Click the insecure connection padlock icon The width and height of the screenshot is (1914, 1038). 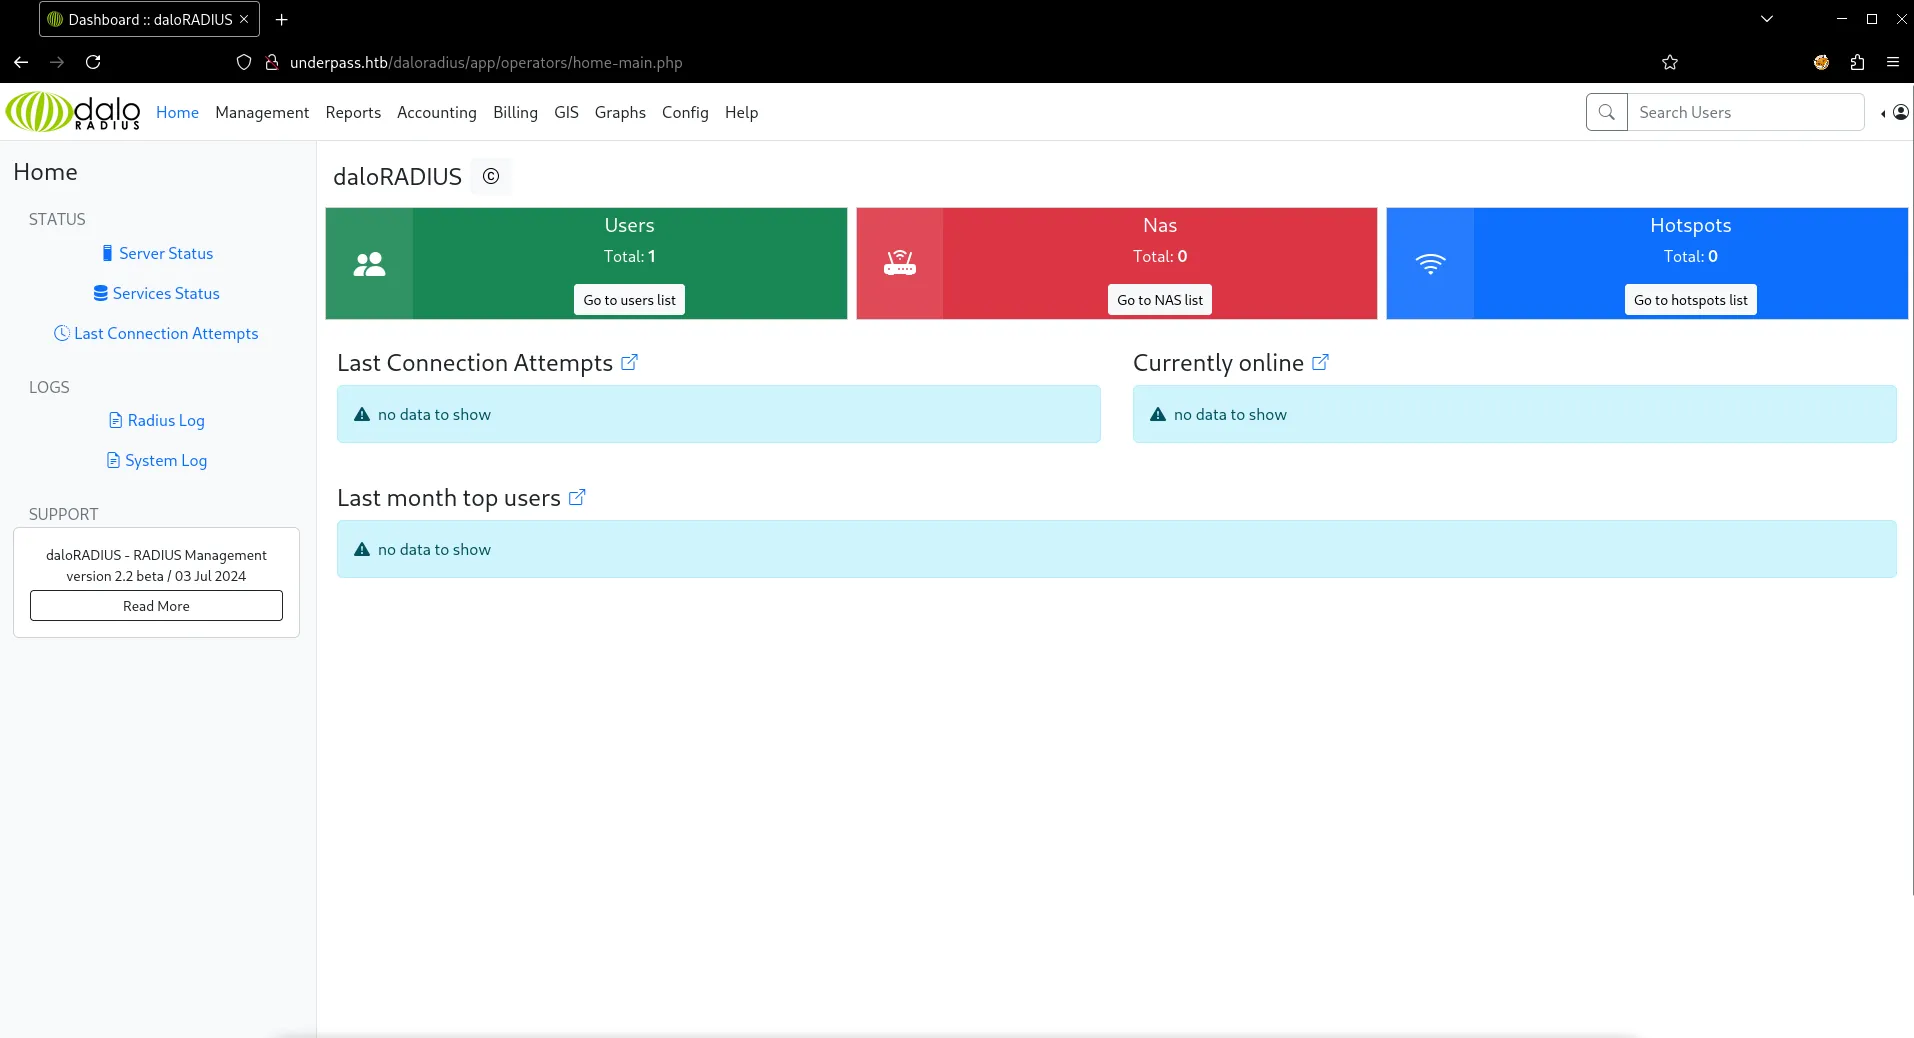tap(271, 62)
